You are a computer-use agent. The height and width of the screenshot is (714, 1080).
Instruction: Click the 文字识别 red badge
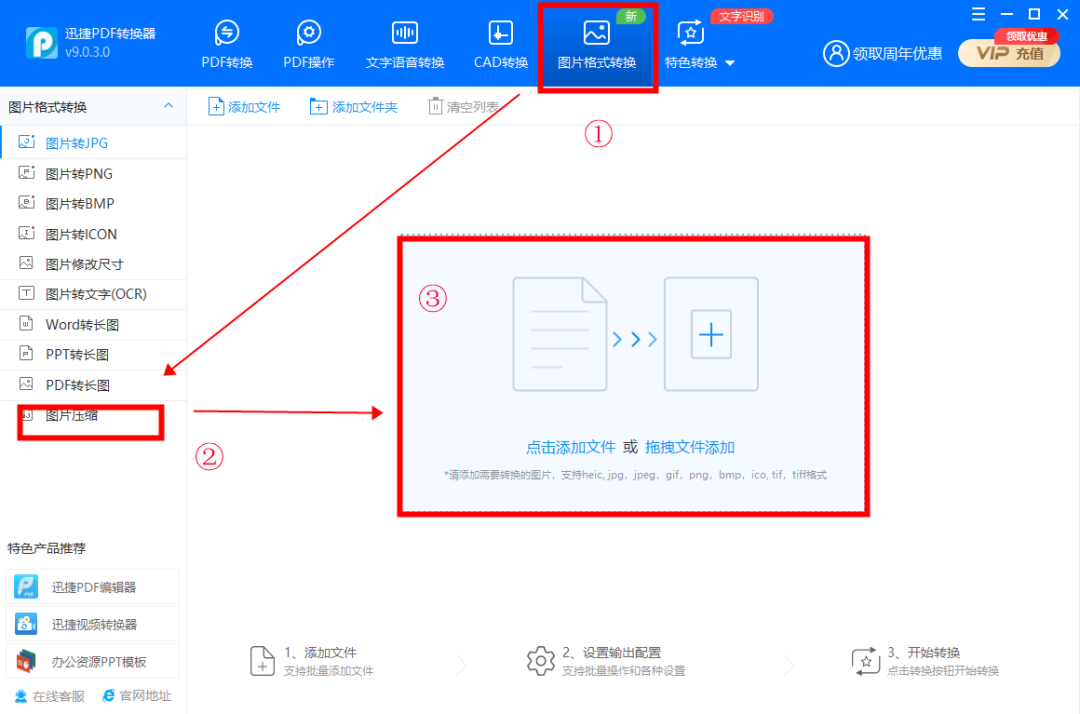pos(741,16)
